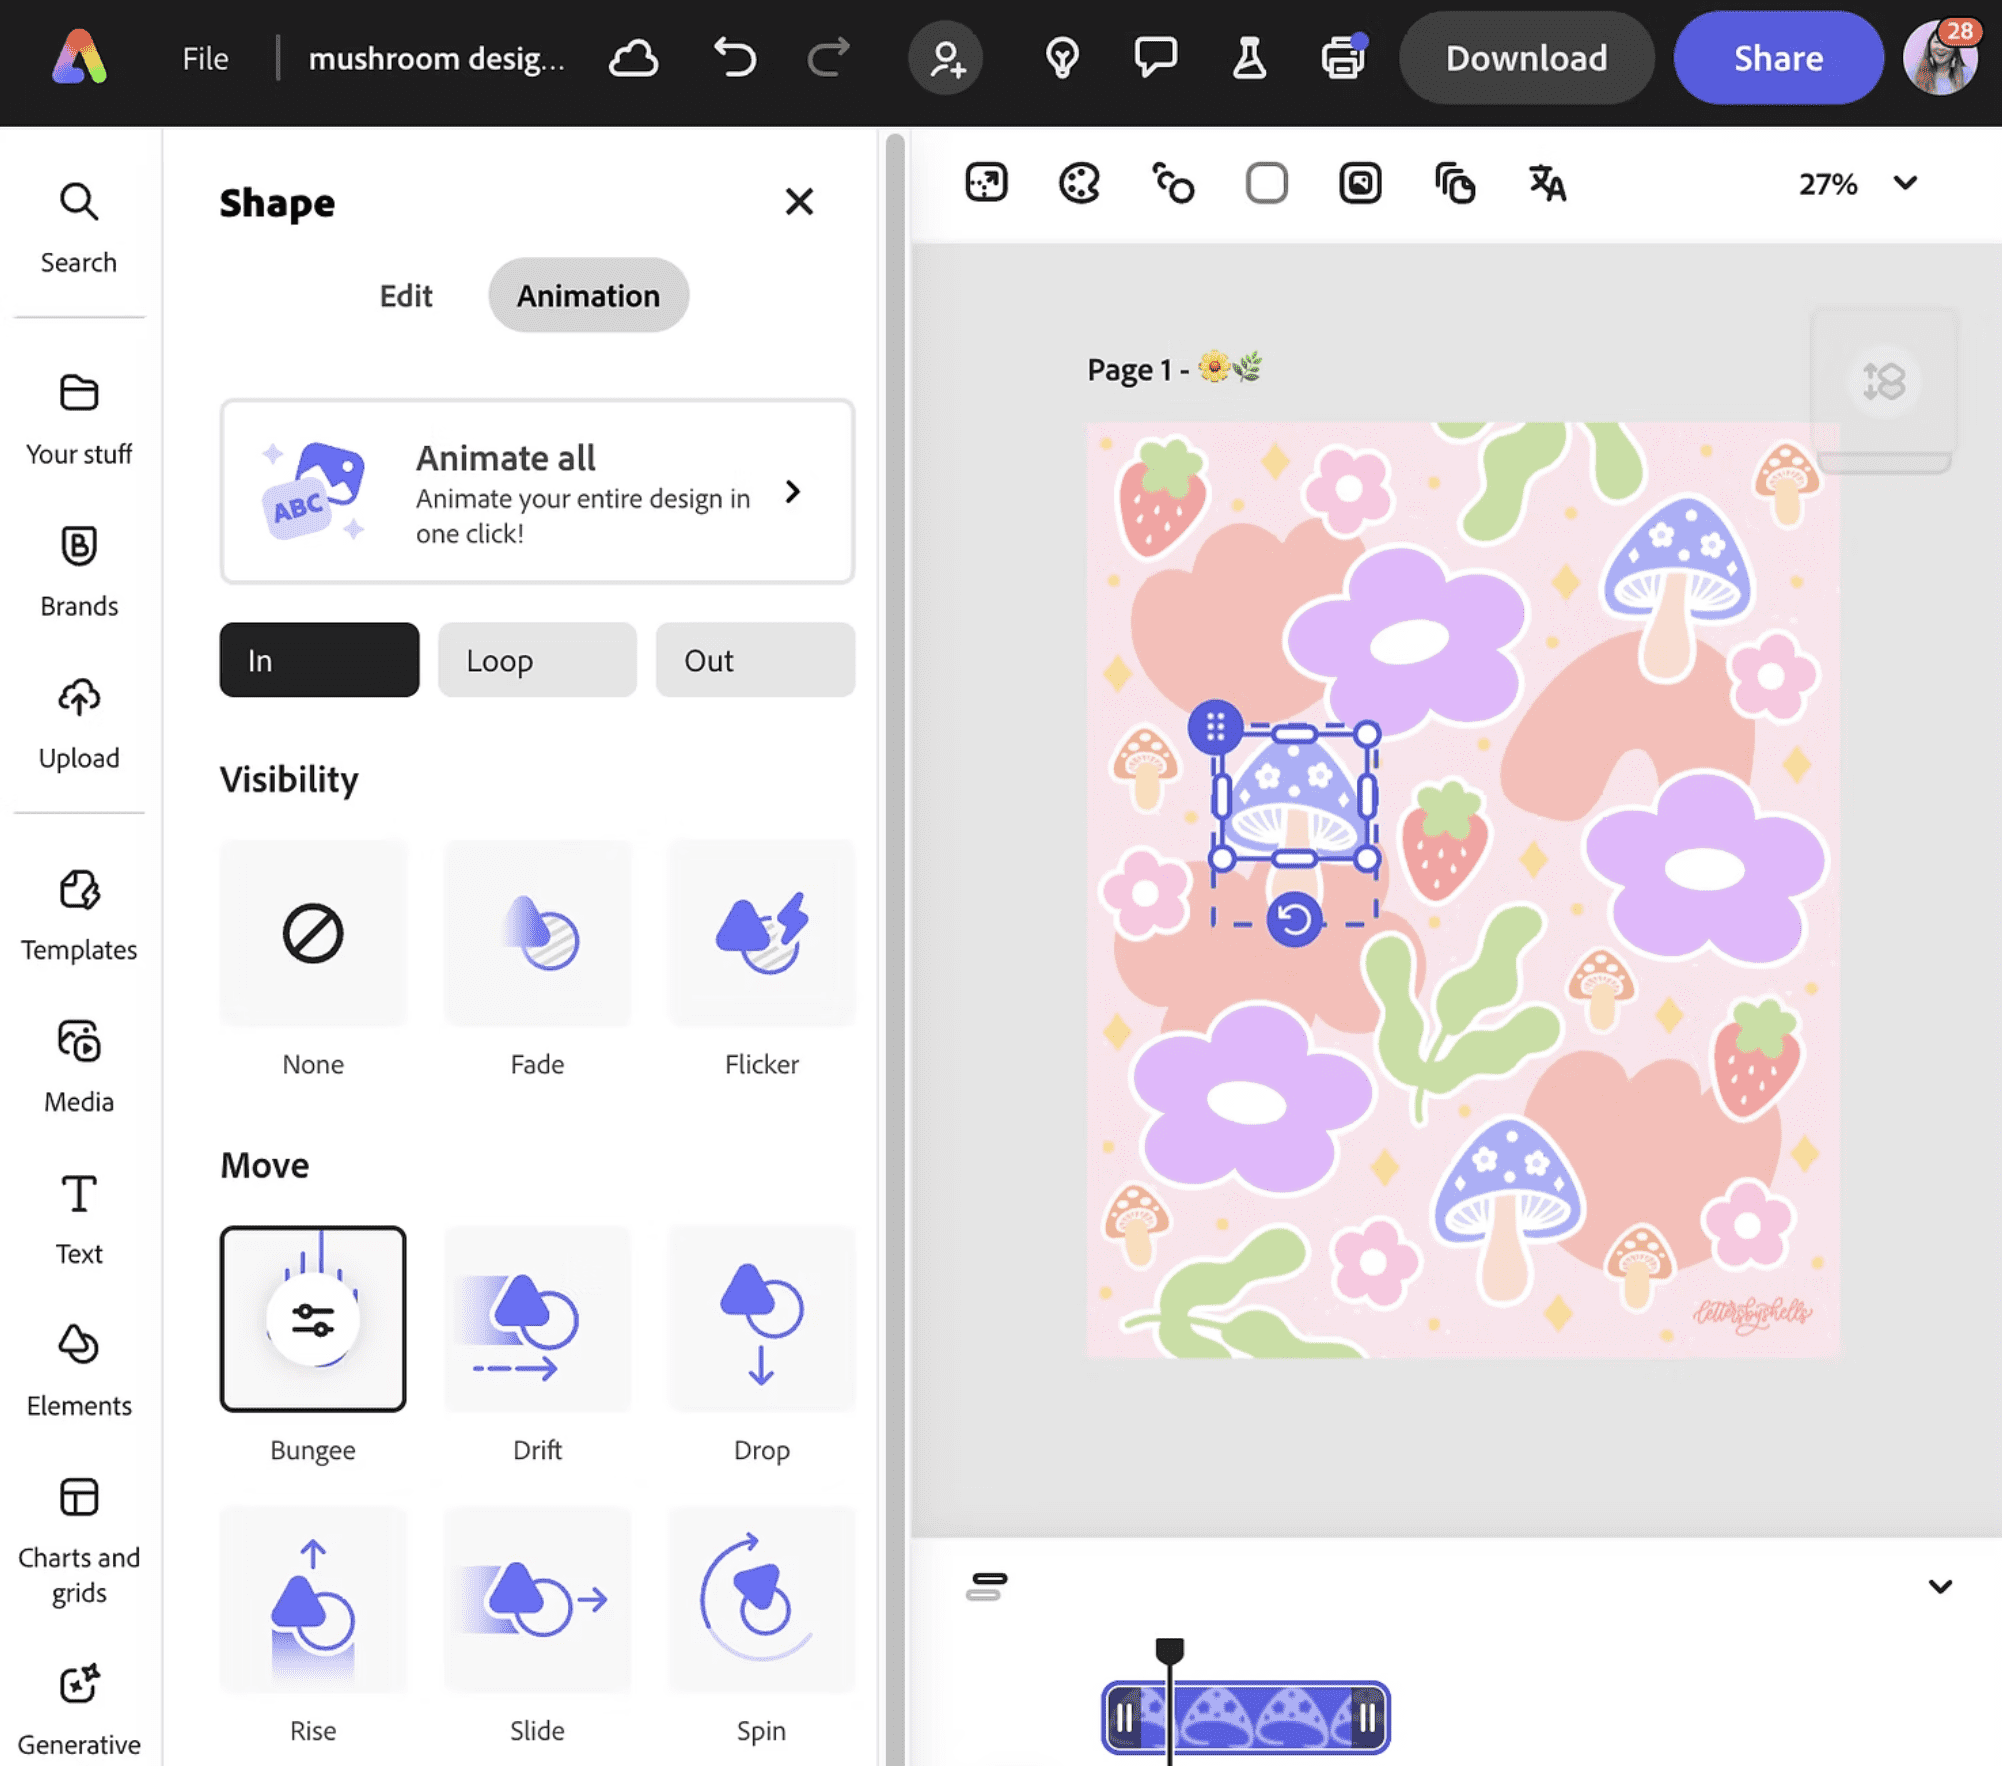Open the comments speech bubble
The image size is (2002, 1766).
click(x=1155, y=58)
